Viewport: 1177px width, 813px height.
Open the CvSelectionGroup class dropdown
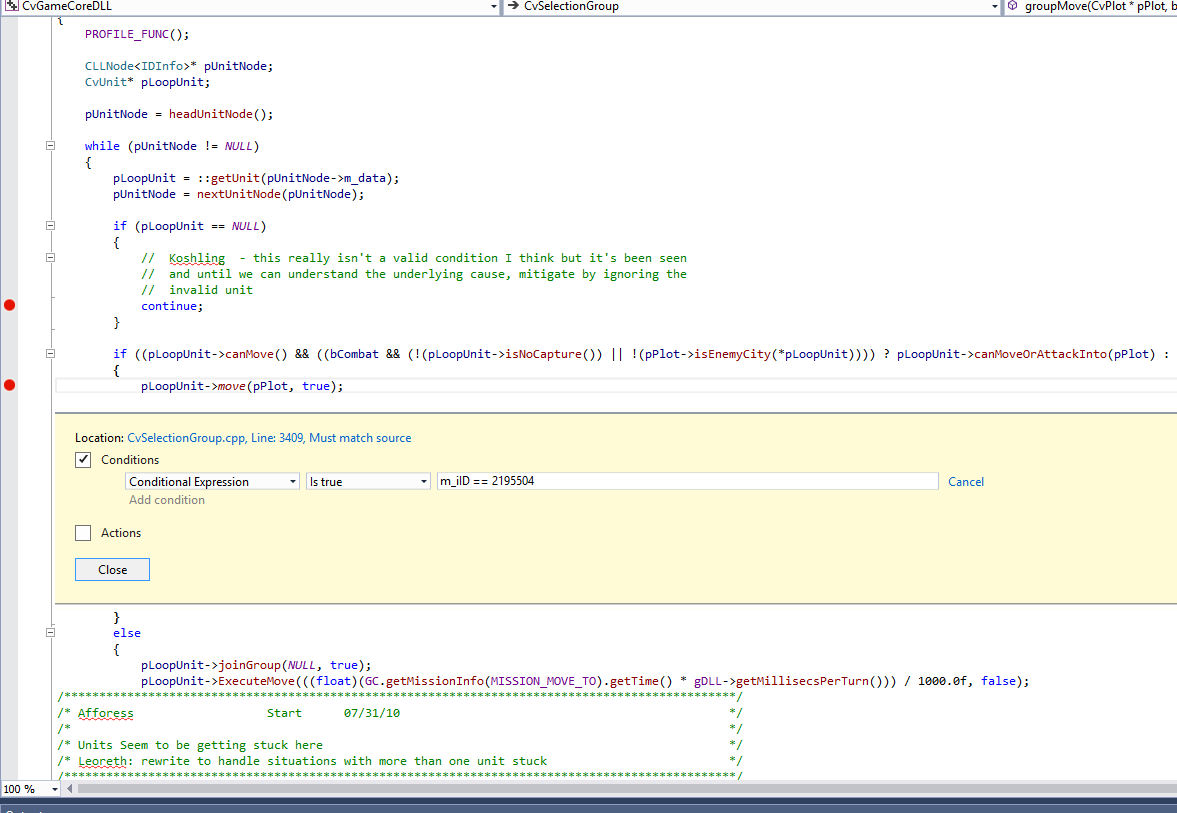point(995,6)
